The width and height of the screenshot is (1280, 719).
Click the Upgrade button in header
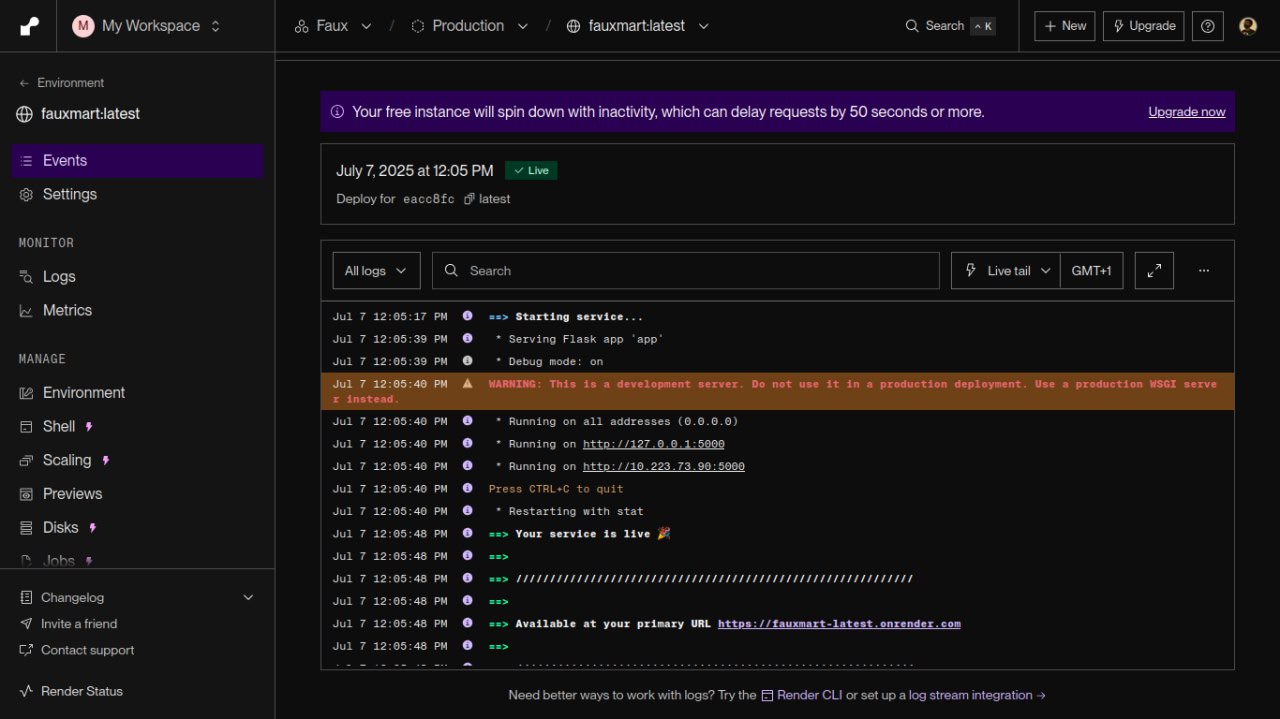coord(1143,26)
